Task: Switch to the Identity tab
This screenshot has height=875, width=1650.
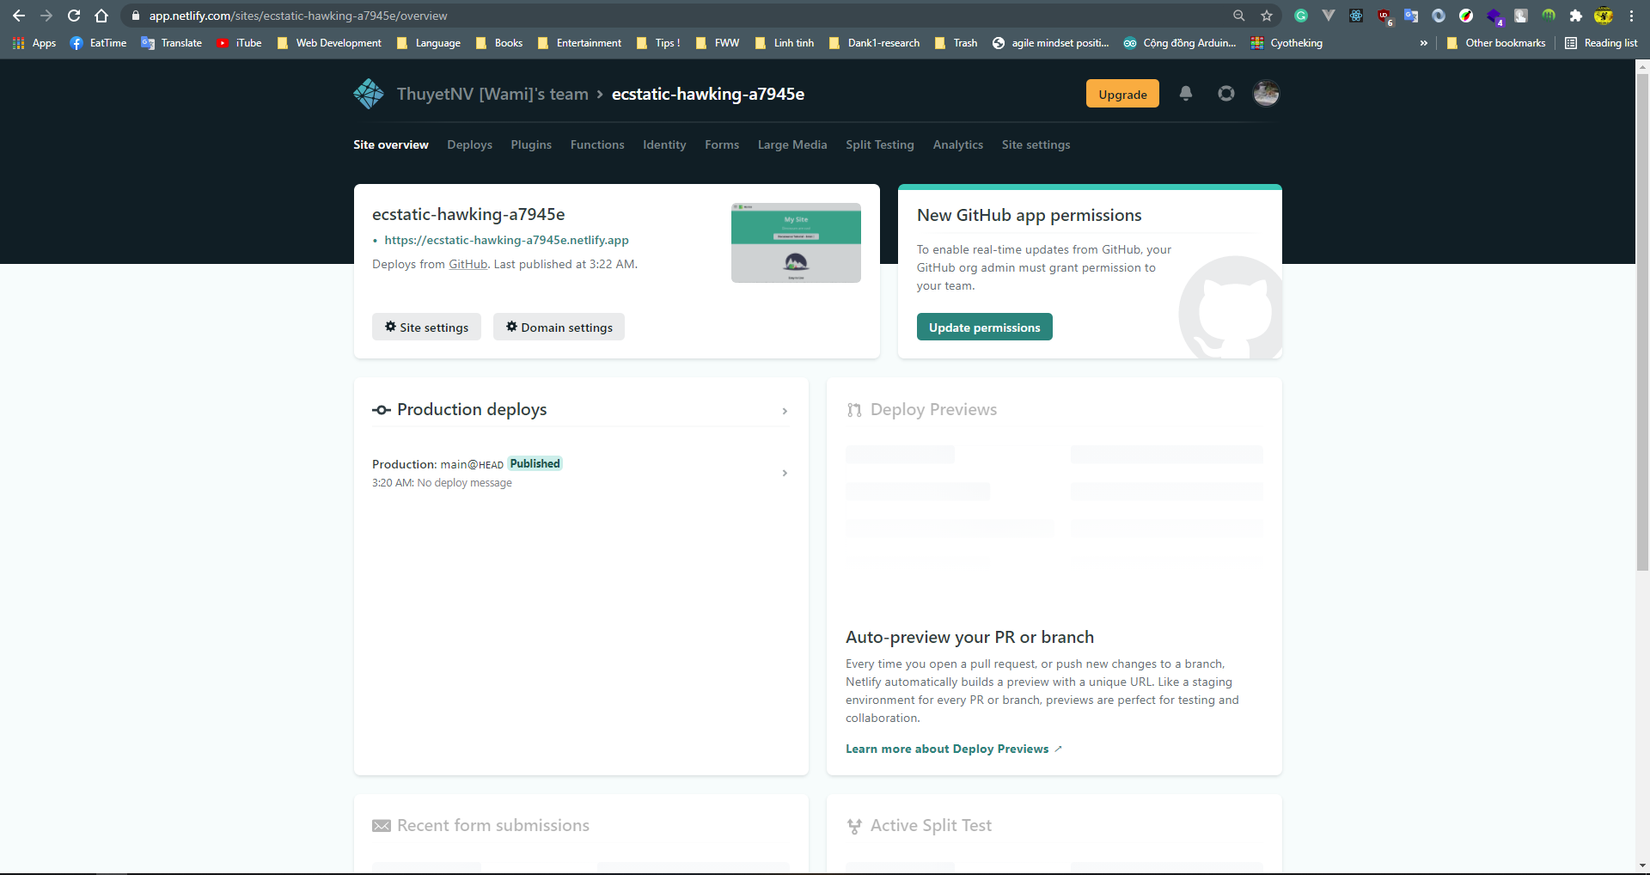Action: click(664, 145)
